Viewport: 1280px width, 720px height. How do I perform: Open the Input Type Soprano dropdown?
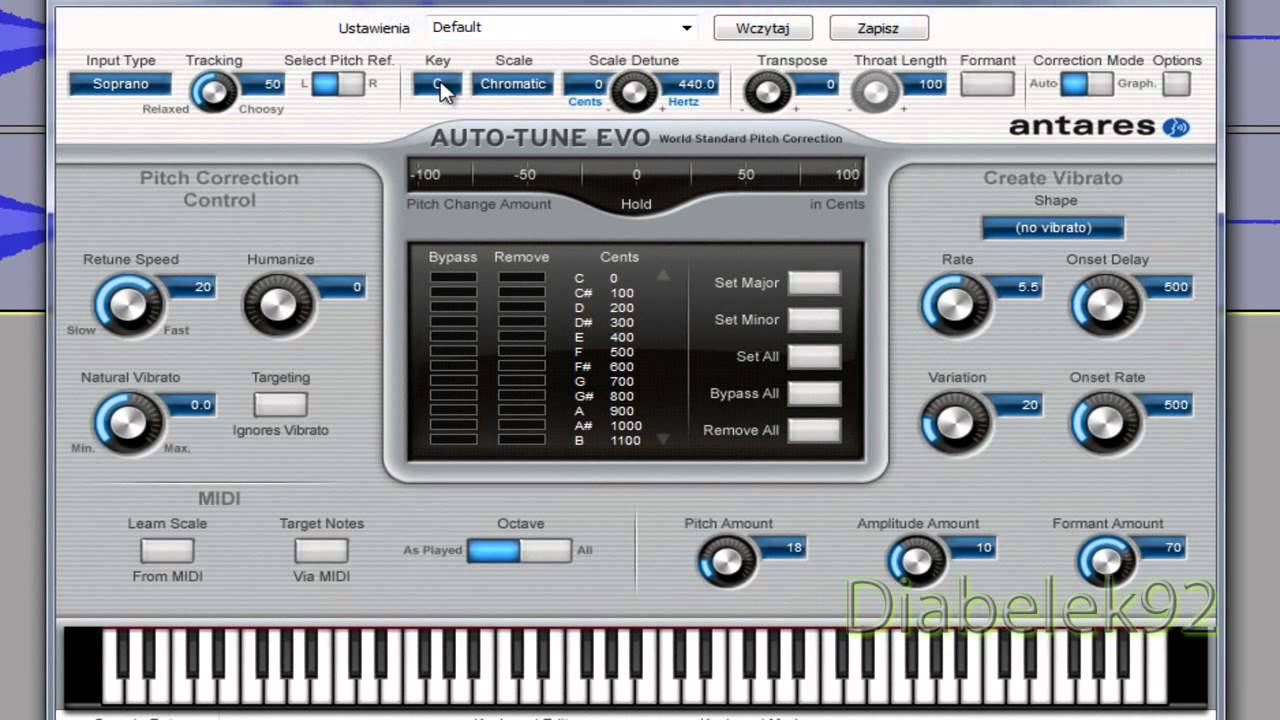120,84
